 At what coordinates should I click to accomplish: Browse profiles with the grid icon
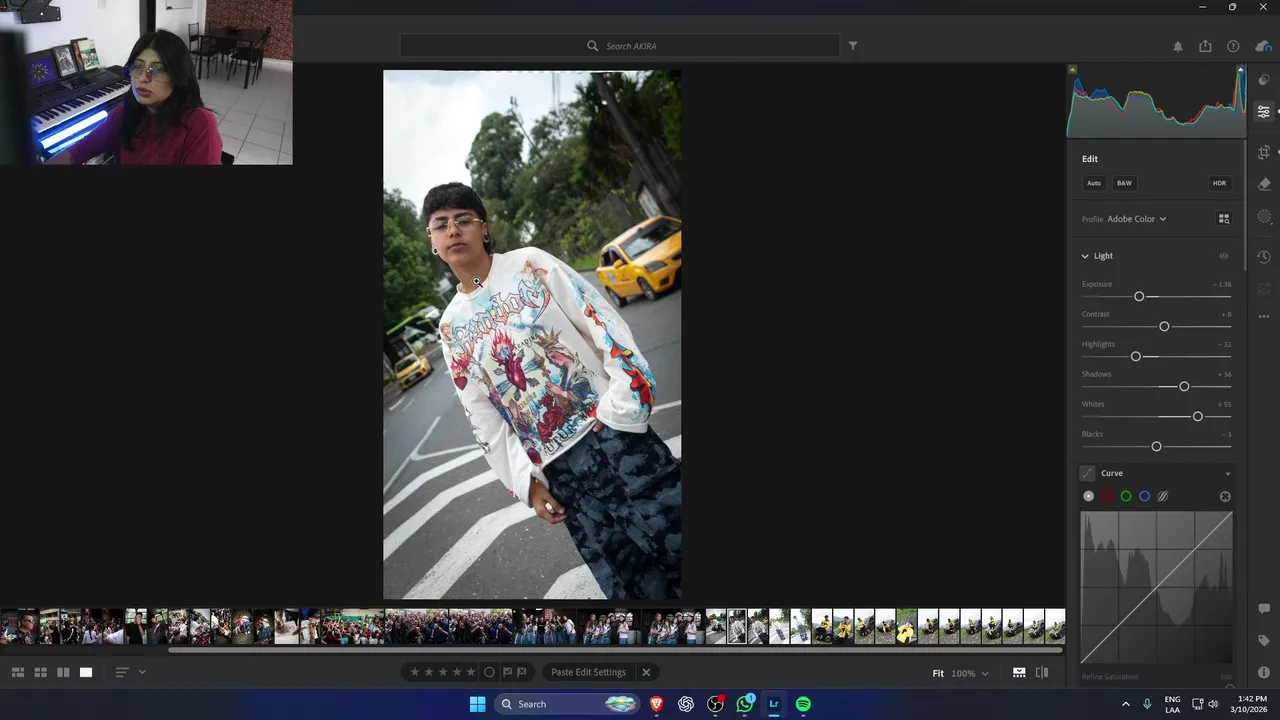[1223, 218]
